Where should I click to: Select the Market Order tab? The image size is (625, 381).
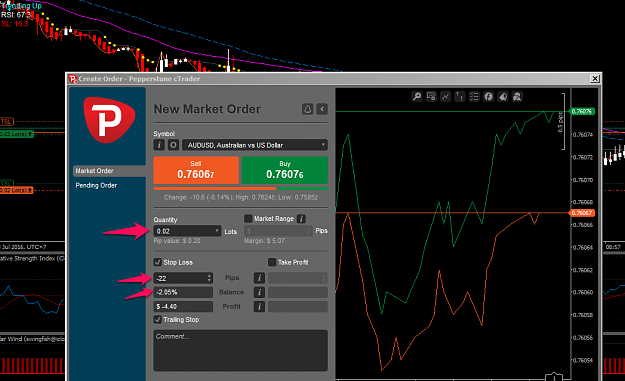(109, 171)
